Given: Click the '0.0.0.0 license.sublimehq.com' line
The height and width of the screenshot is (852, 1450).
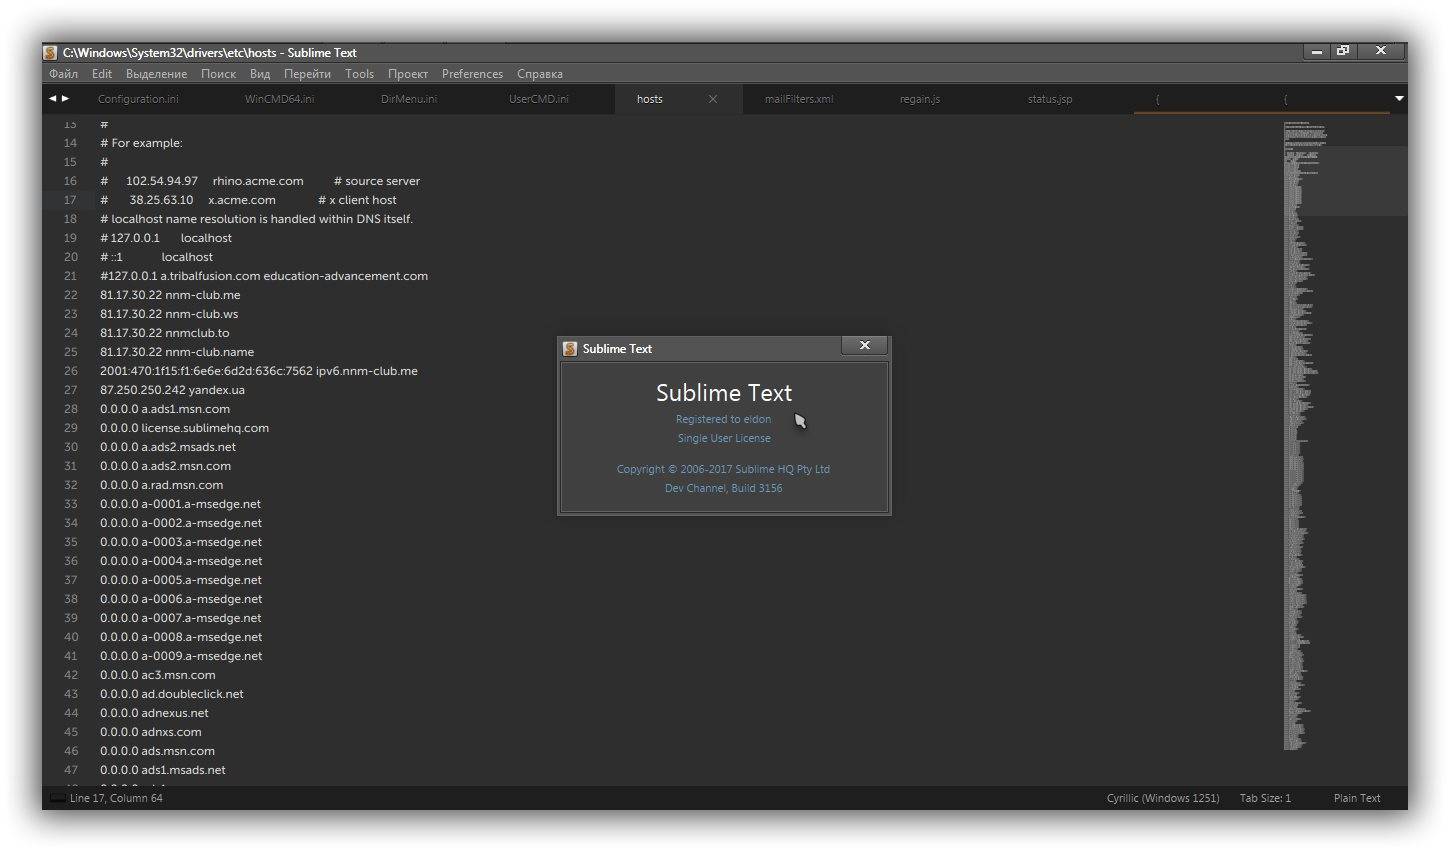Looking at the screenshot, I should point(184,428).
